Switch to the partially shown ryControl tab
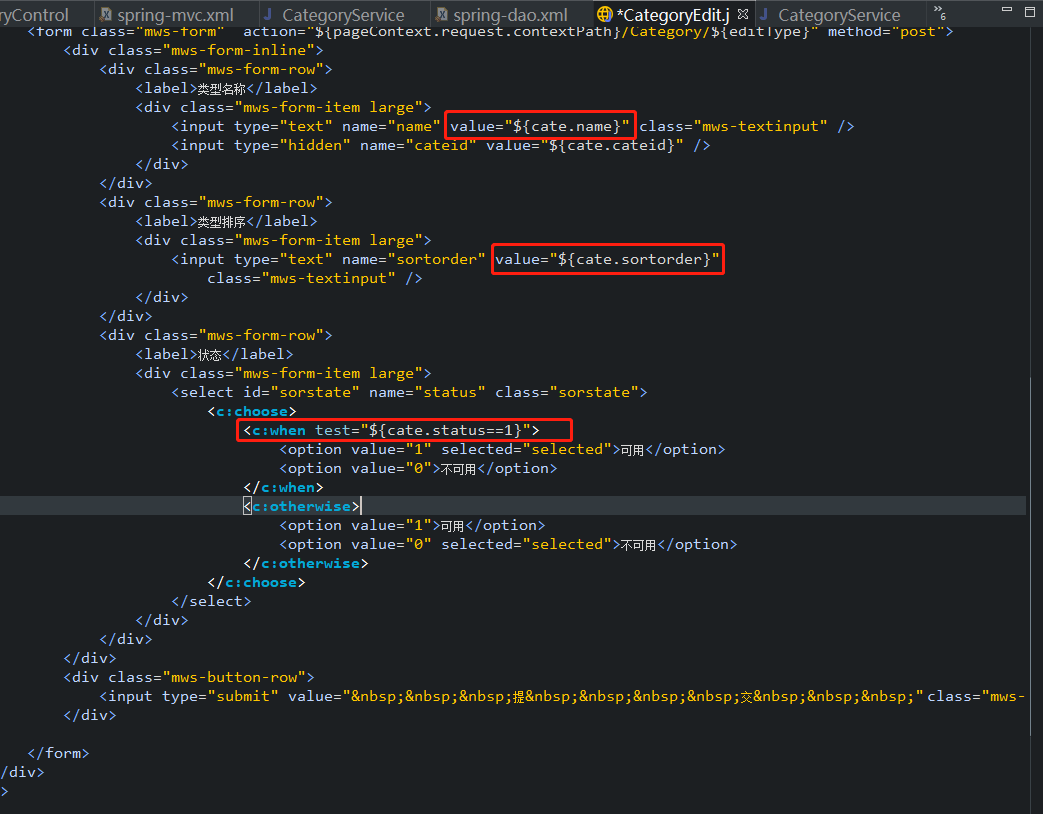This screenshot has width=1043, height=814. tap(37, 15)
